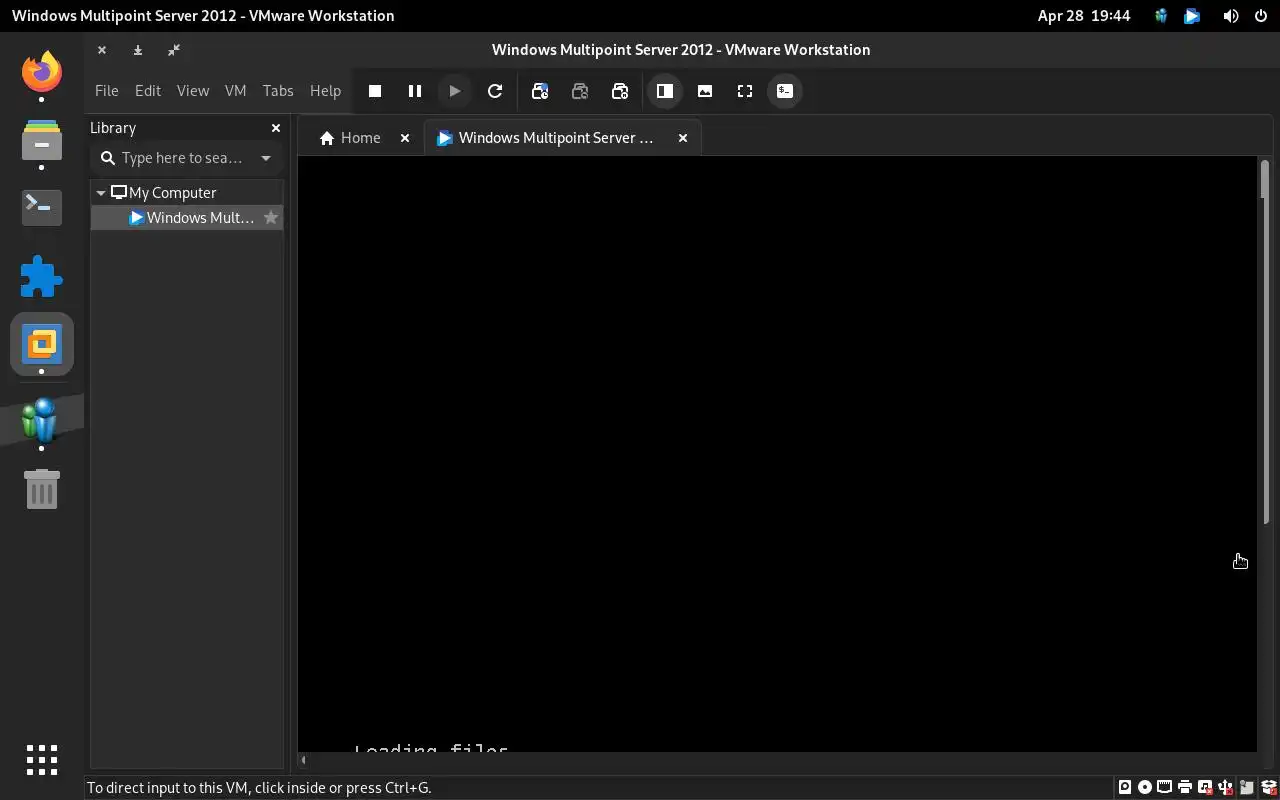1280x800 pixels.
Task: Open the volume control in top bar
Action: tap(1231, 16)
